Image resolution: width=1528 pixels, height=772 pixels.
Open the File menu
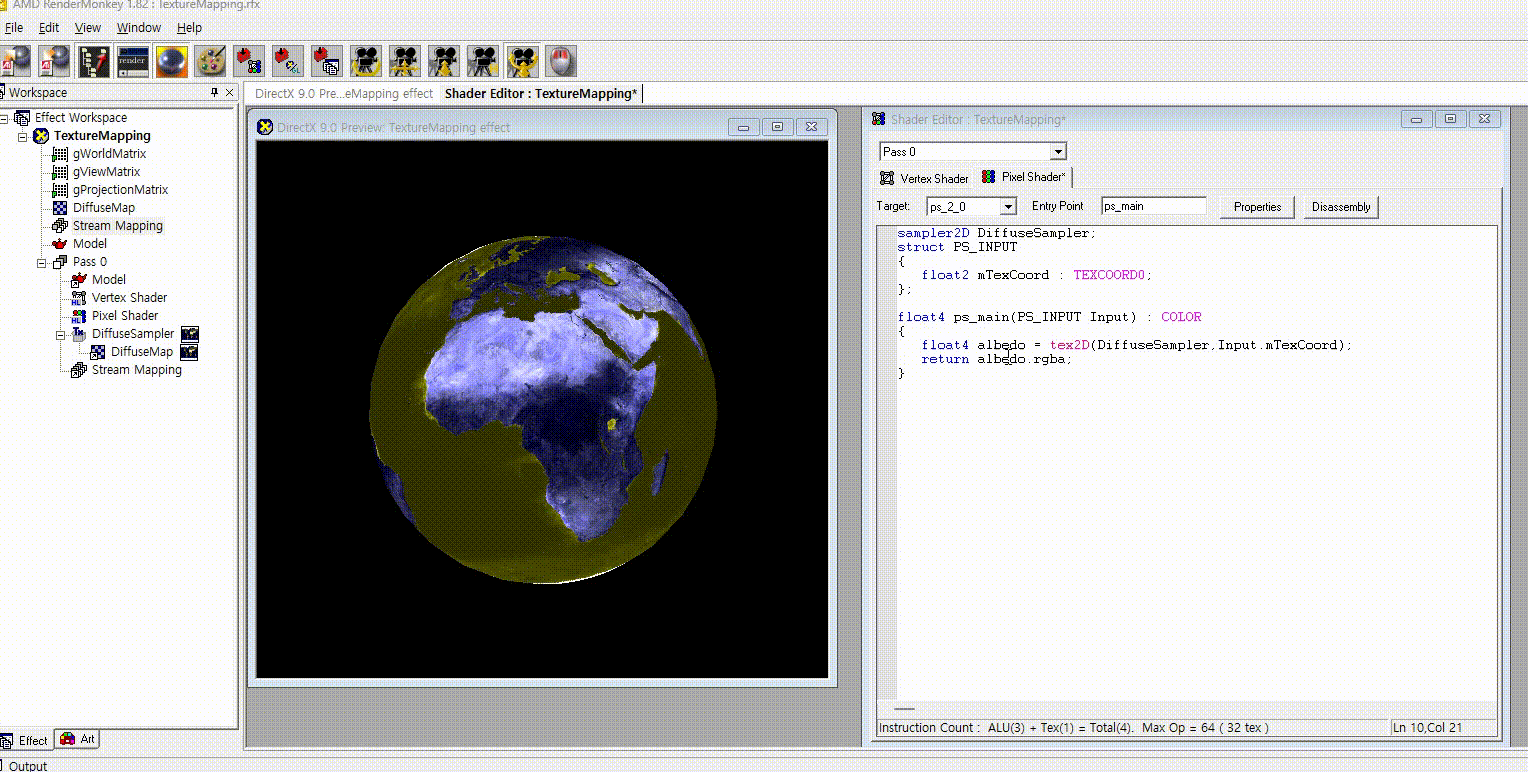14,28
